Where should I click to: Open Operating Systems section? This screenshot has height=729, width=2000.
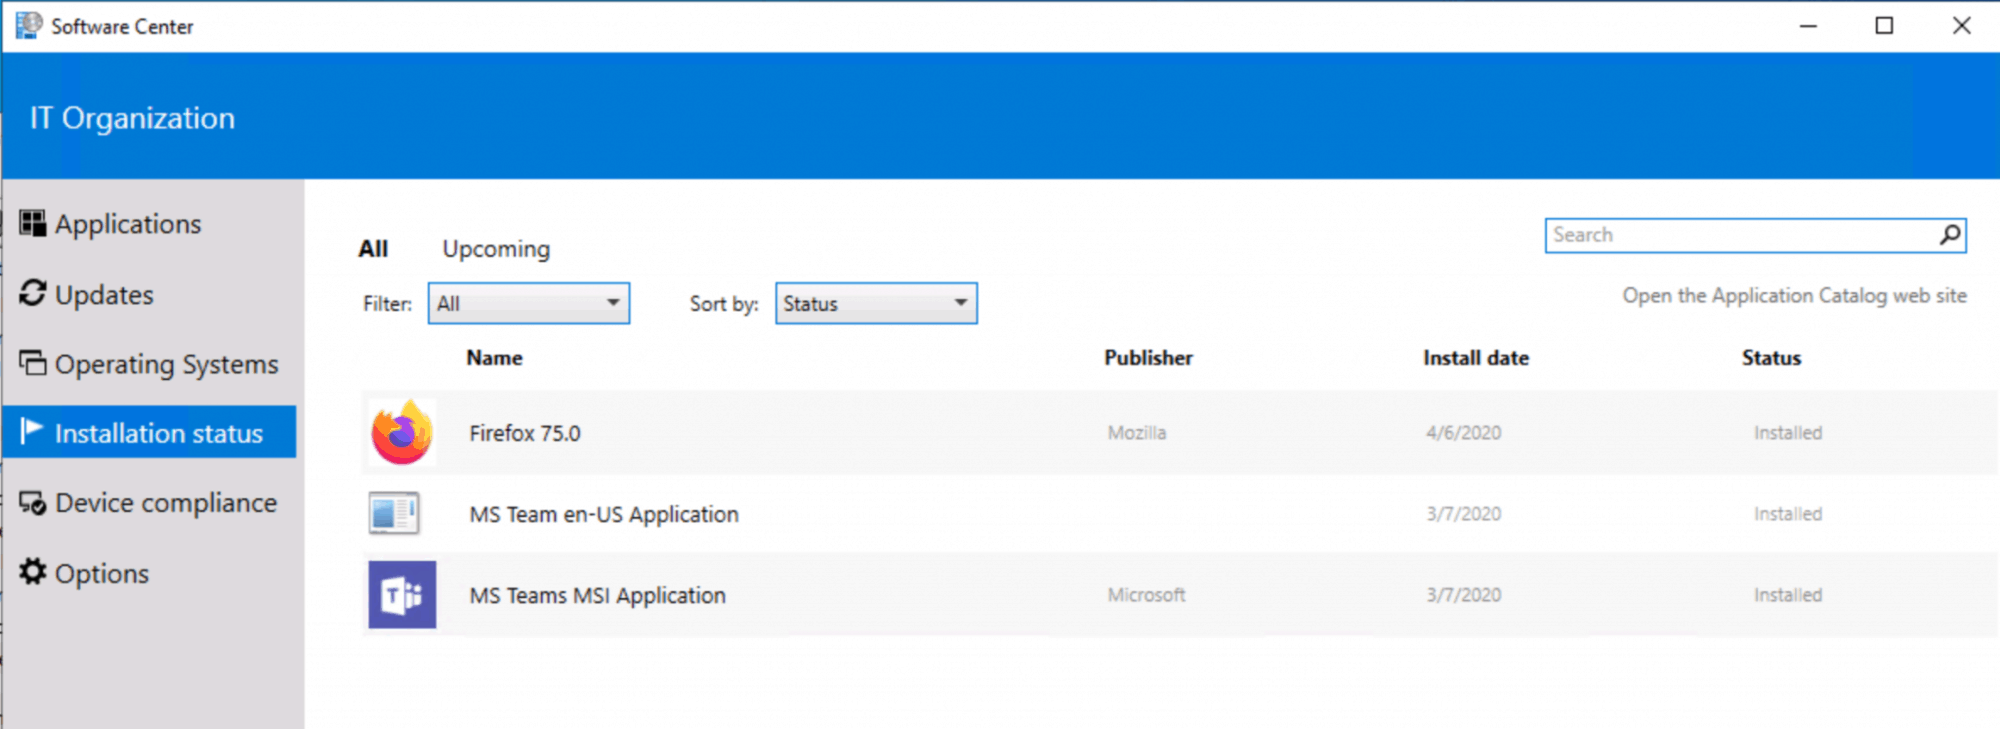[165, 364]
